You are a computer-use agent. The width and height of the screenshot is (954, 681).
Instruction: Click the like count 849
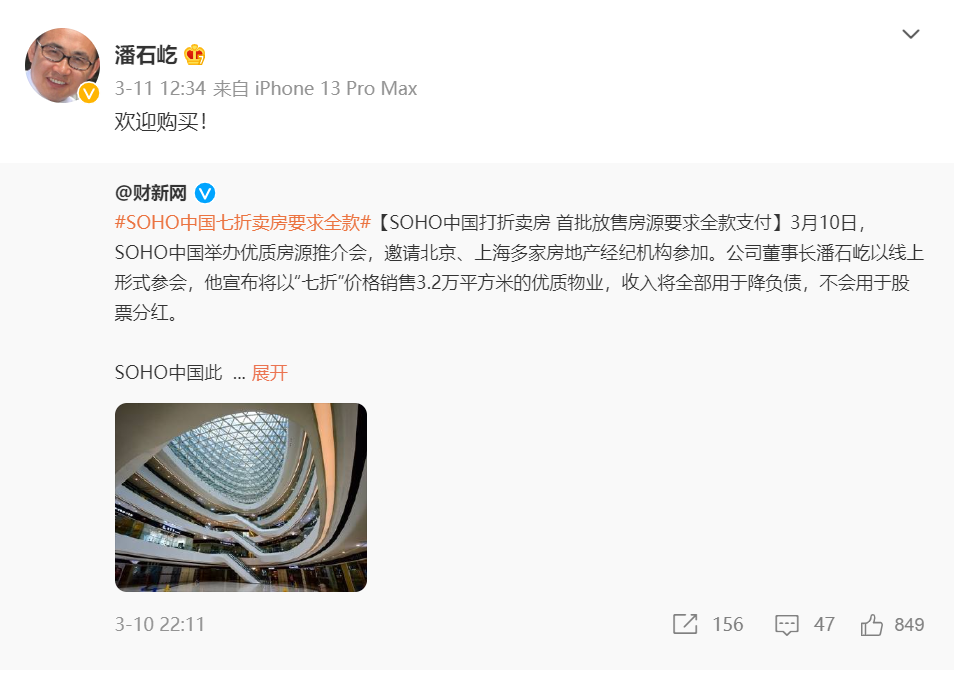pos(909,624)
